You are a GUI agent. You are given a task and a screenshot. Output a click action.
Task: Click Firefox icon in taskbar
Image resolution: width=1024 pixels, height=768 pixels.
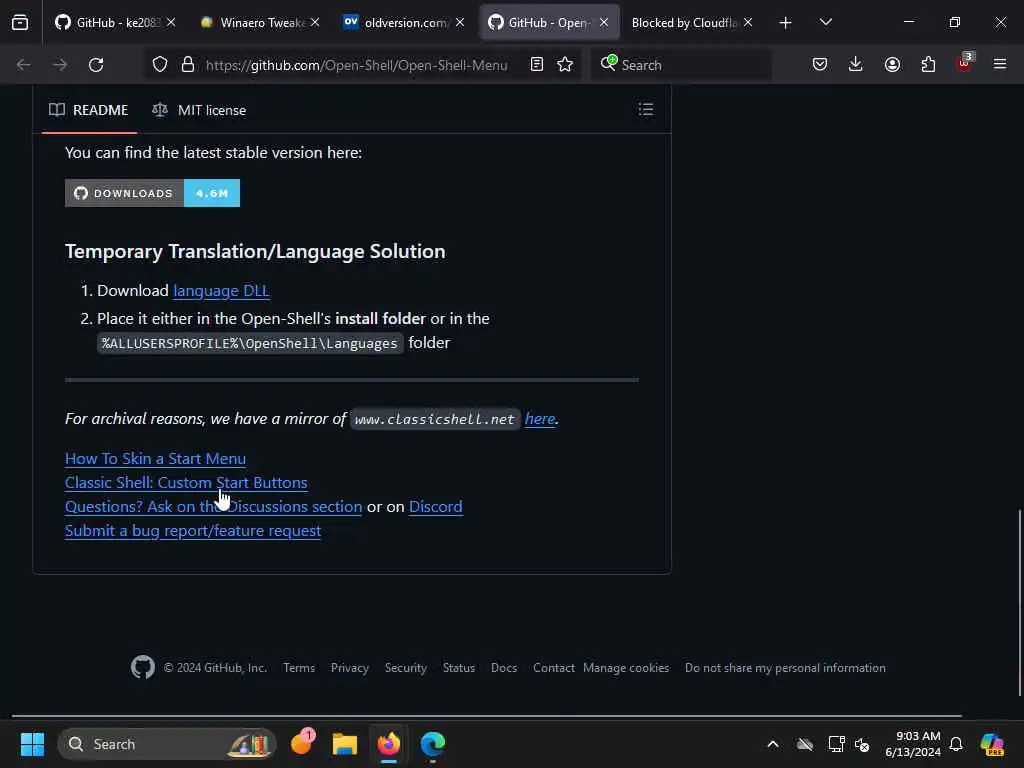click(x=389, y=744)
